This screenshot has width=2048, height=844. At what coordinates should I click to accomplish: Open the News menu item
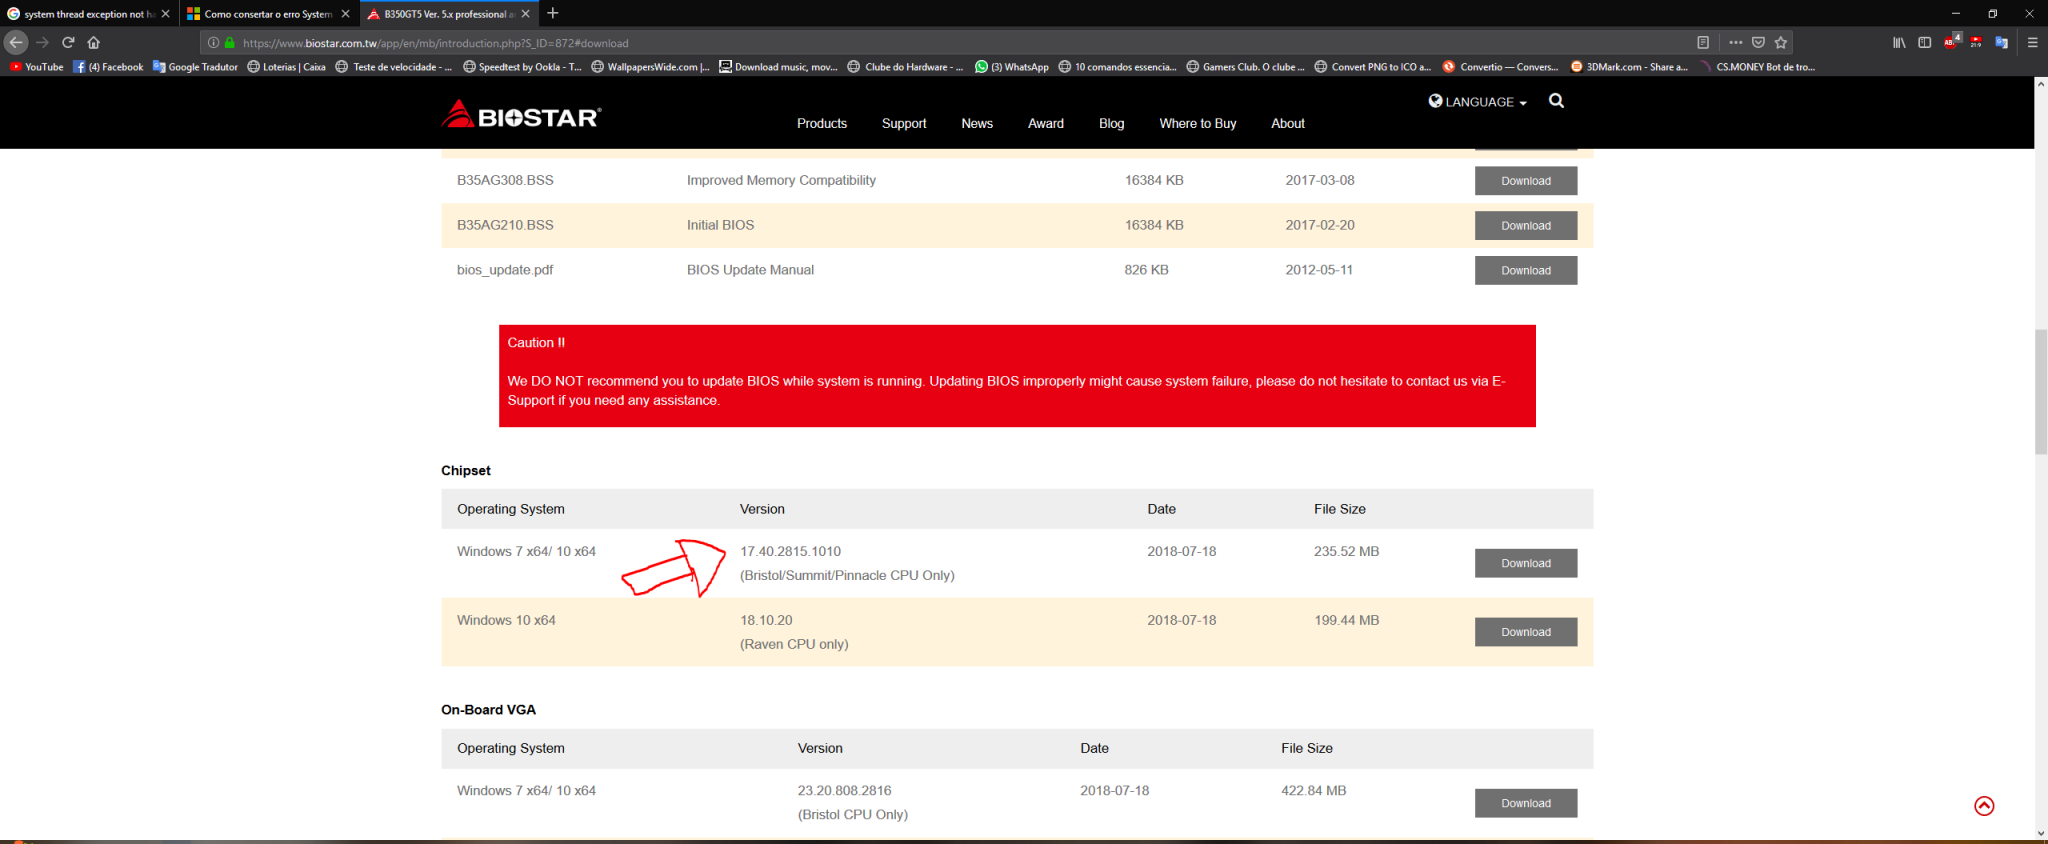[977, 124]
